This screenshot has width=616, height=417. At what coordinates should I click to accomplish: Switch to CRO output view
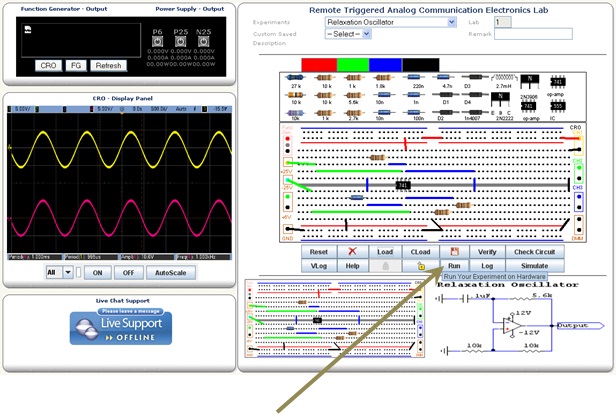tap(48, 65)
